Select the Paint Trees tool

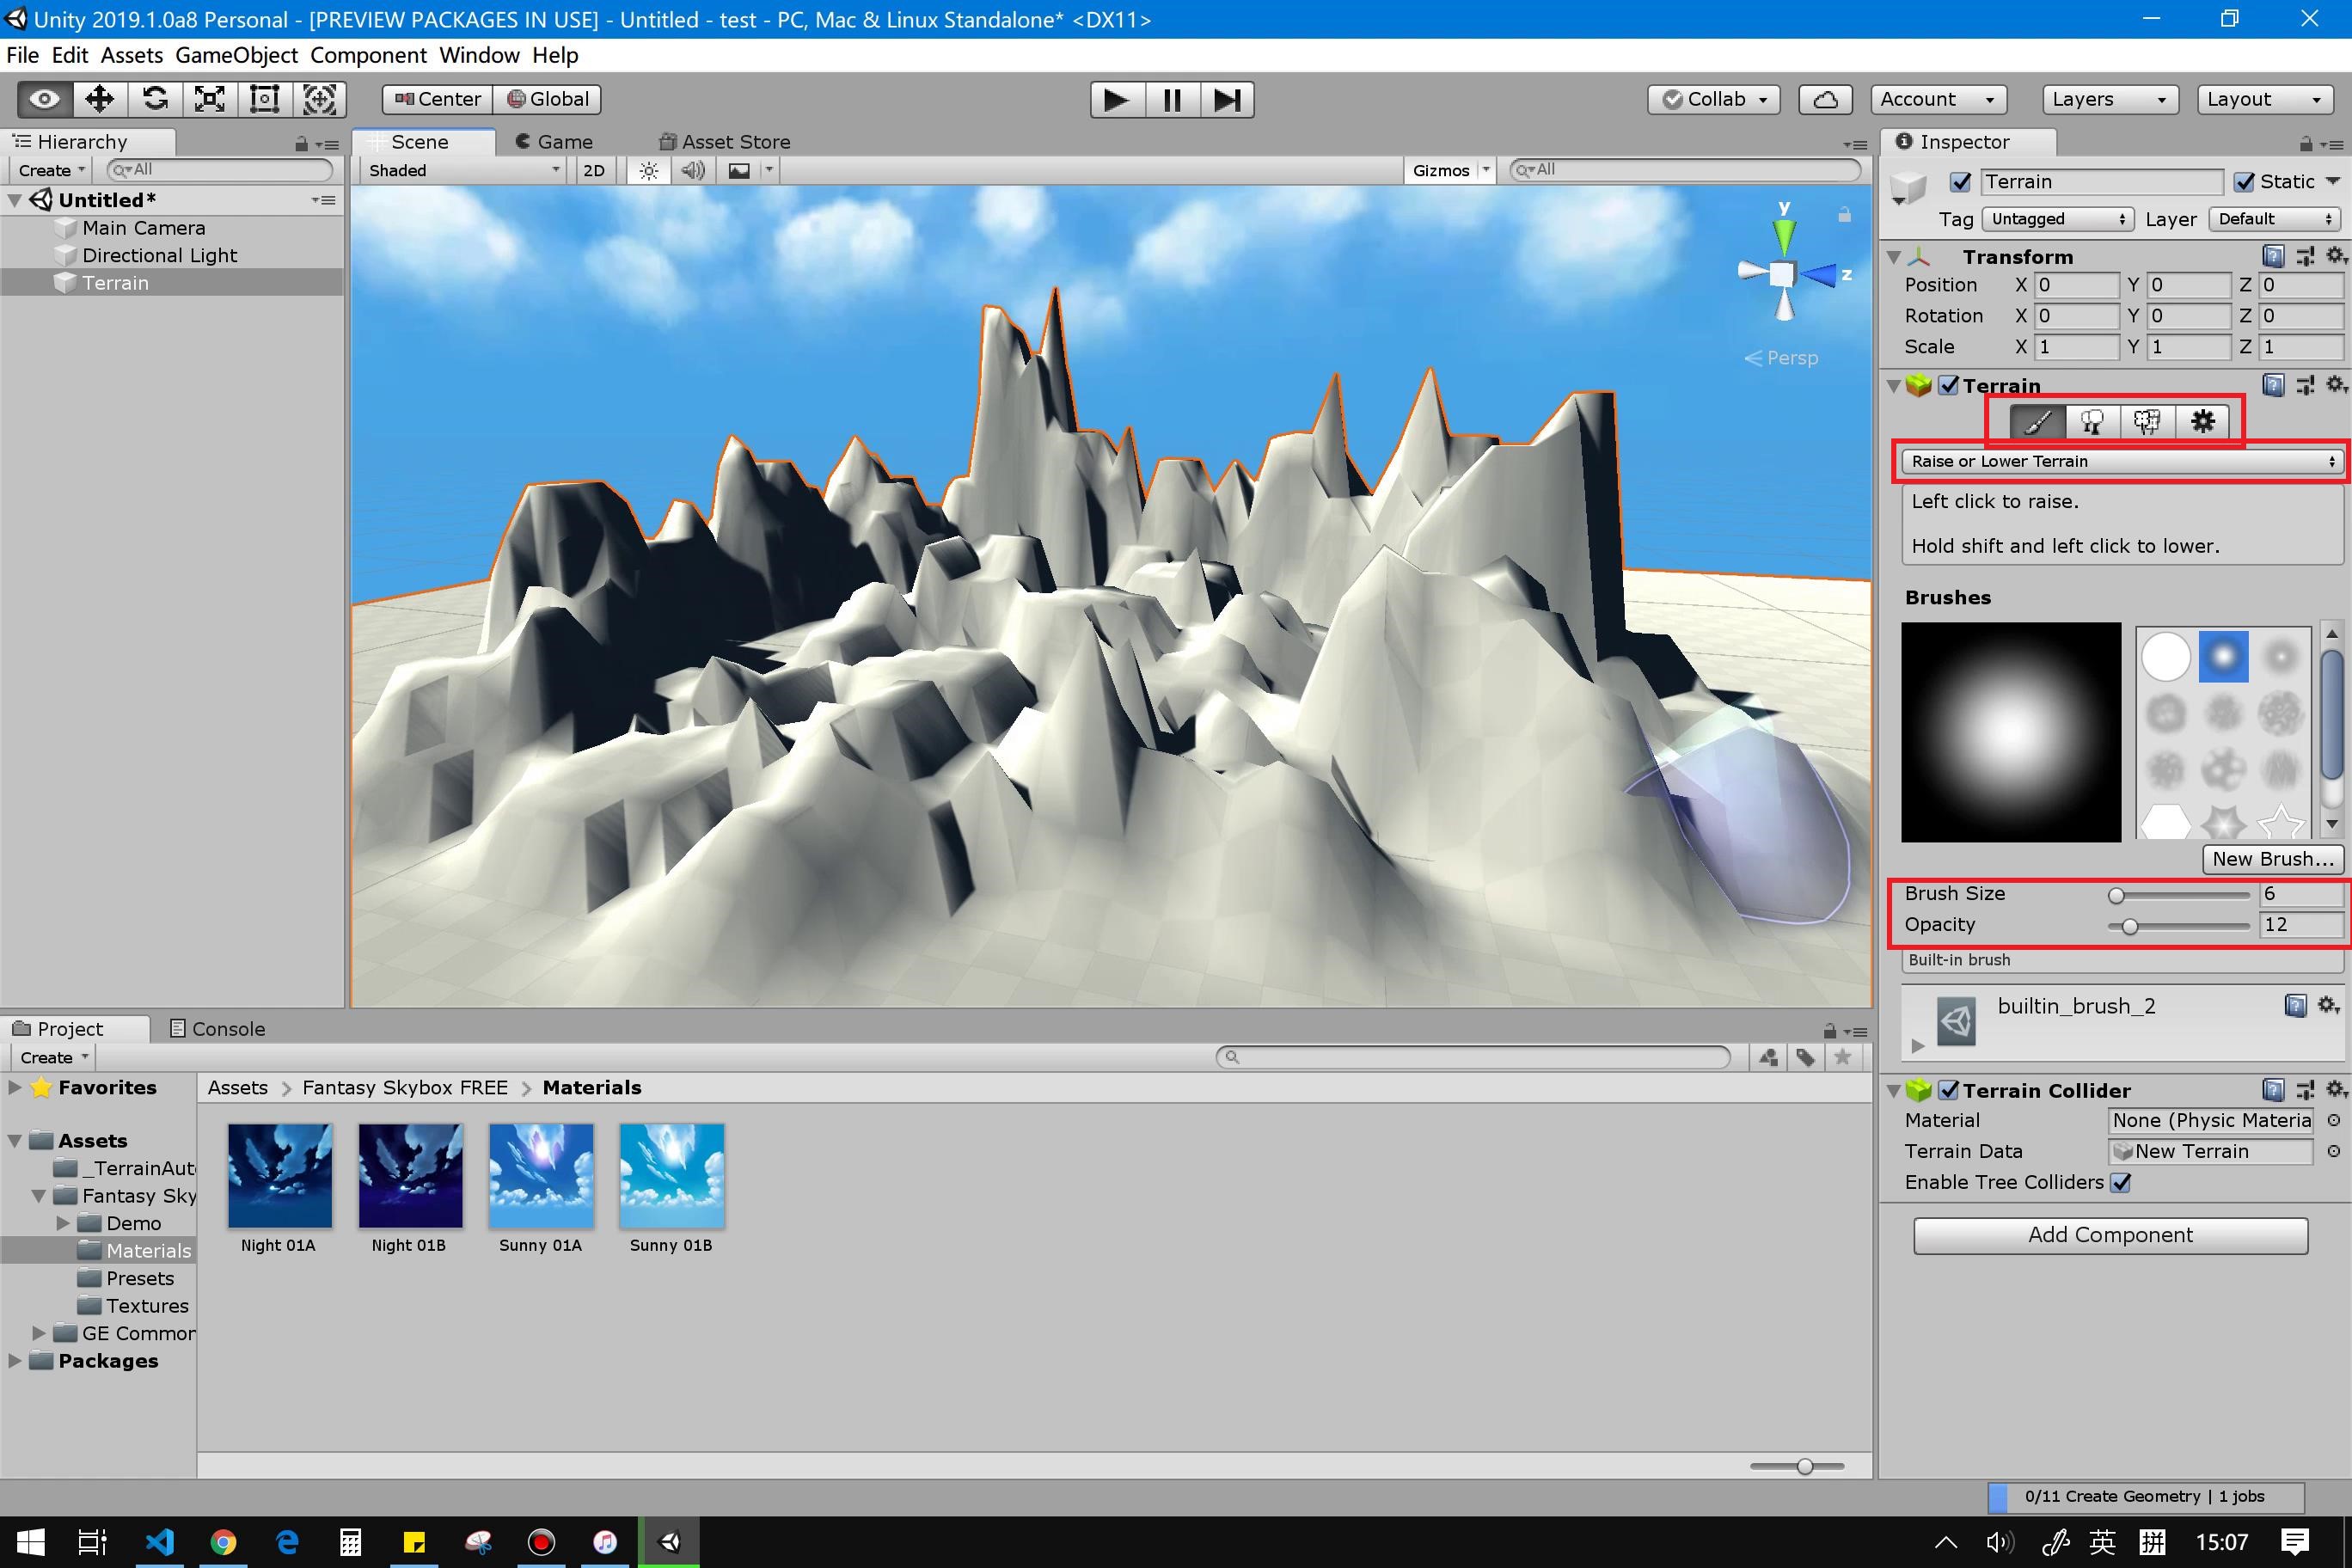(x=2092, y=422)
